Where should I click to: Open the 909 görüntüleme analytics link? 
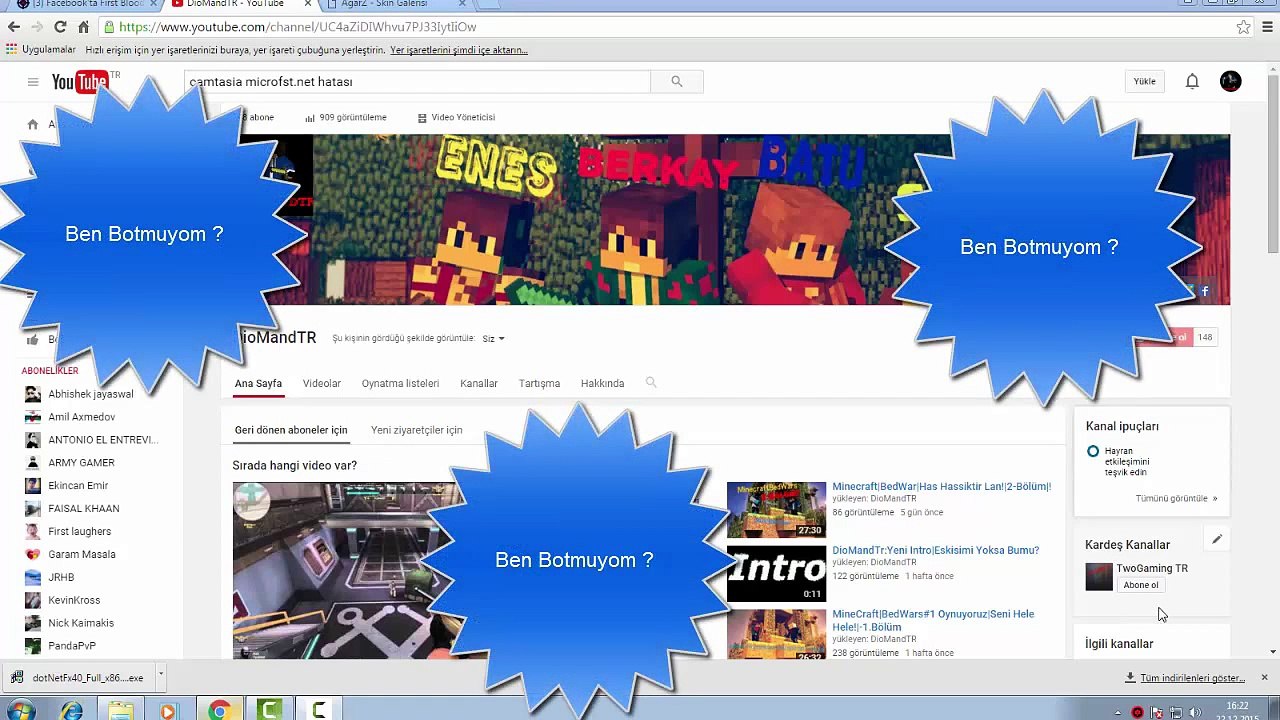tap(345, 117)
